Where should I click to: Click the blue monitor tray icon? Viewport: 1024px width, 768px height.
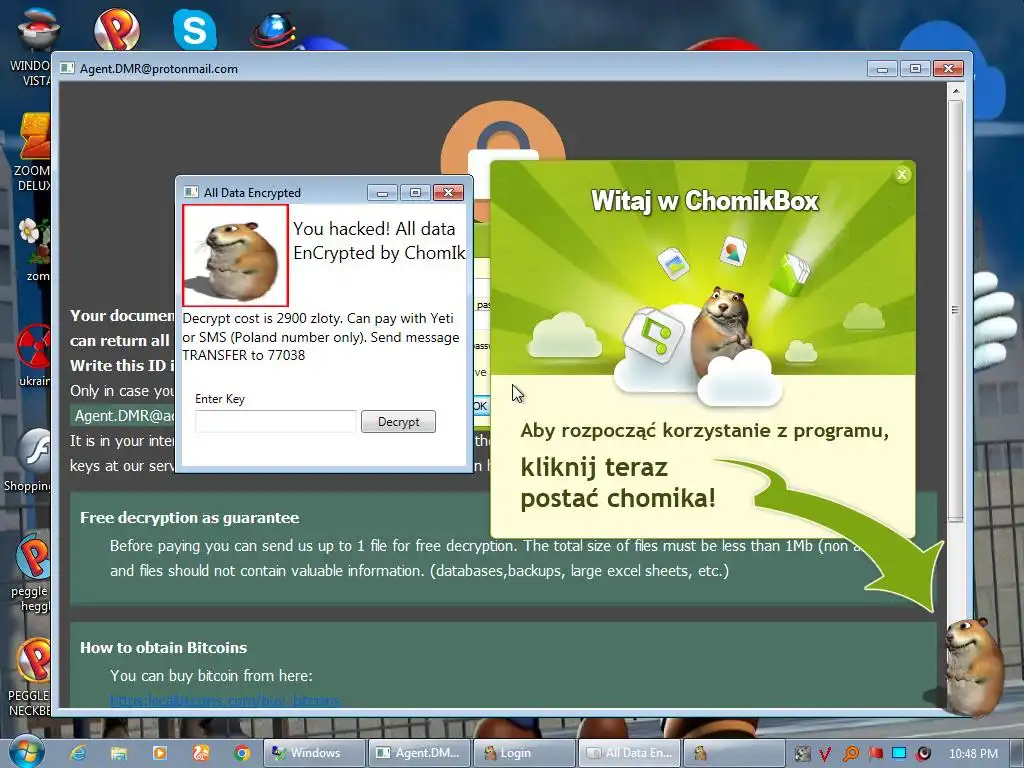coord(899,754)
